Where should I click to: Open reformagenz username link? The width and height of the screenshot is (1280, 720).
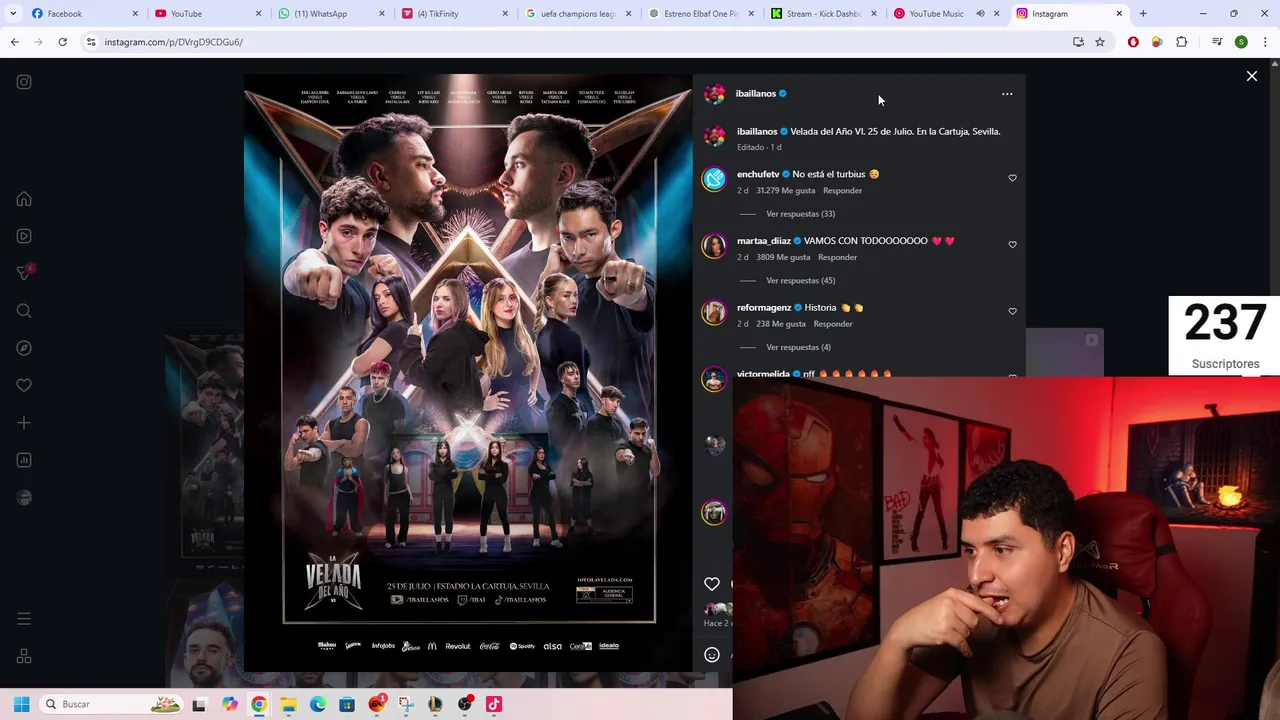[764, 308]
